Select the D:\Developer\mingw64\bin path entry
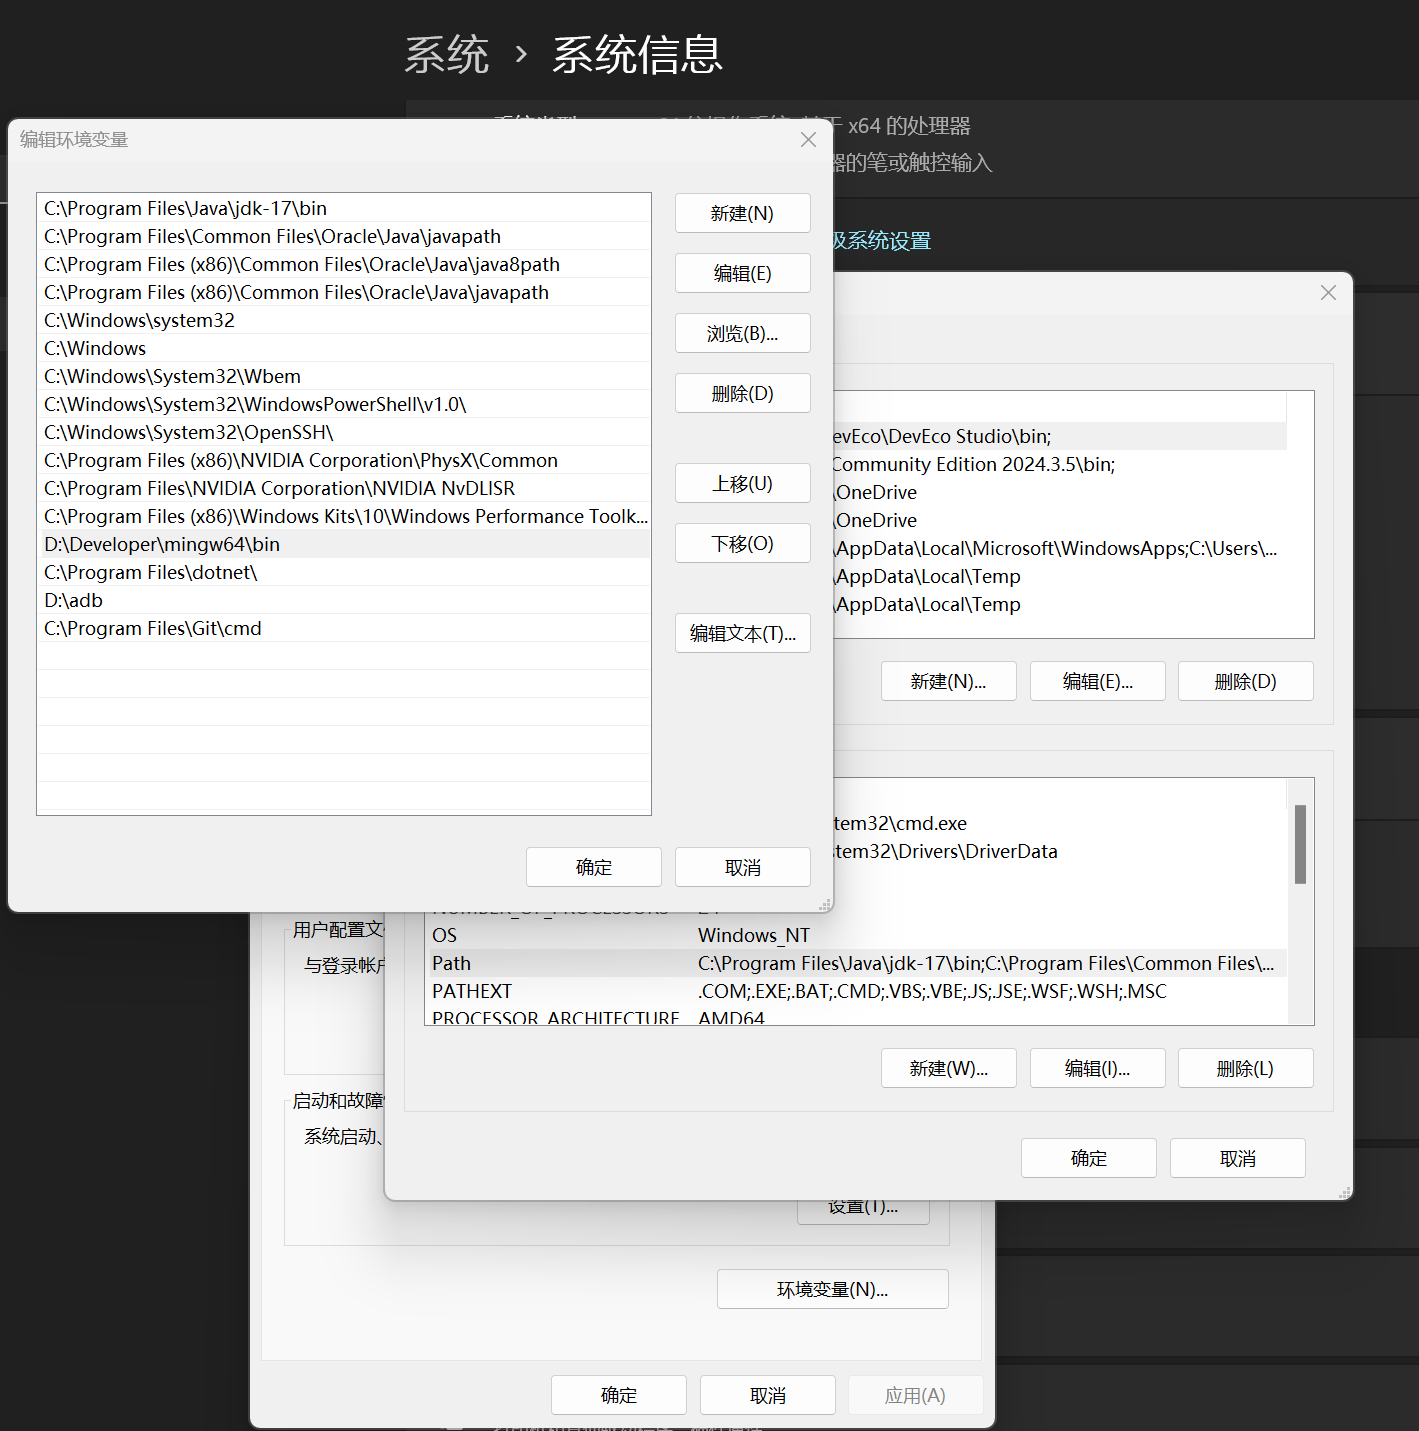The image size is (1419, 1431). (x=162, y=544)
